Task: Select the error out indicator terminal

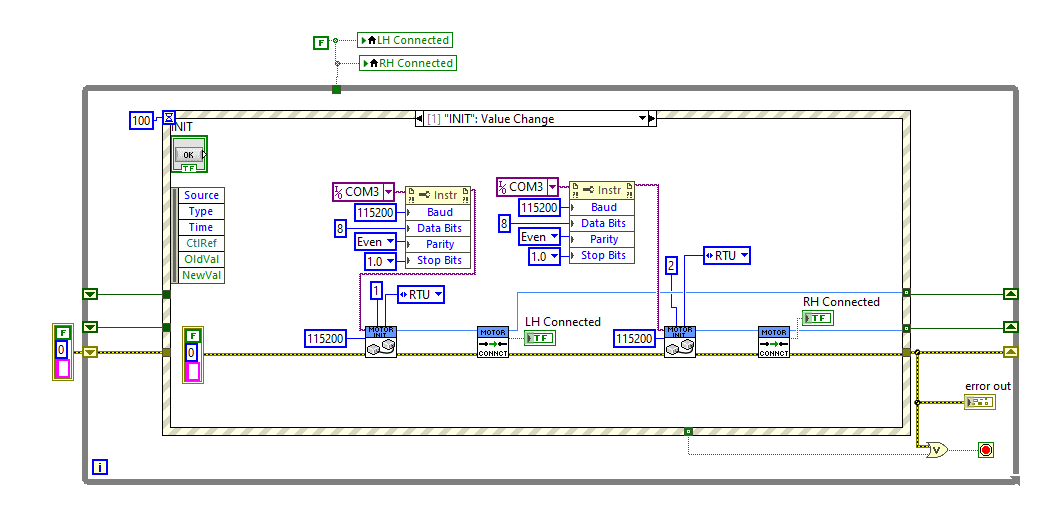Action: pyautogui.click(x=979, y=402)
